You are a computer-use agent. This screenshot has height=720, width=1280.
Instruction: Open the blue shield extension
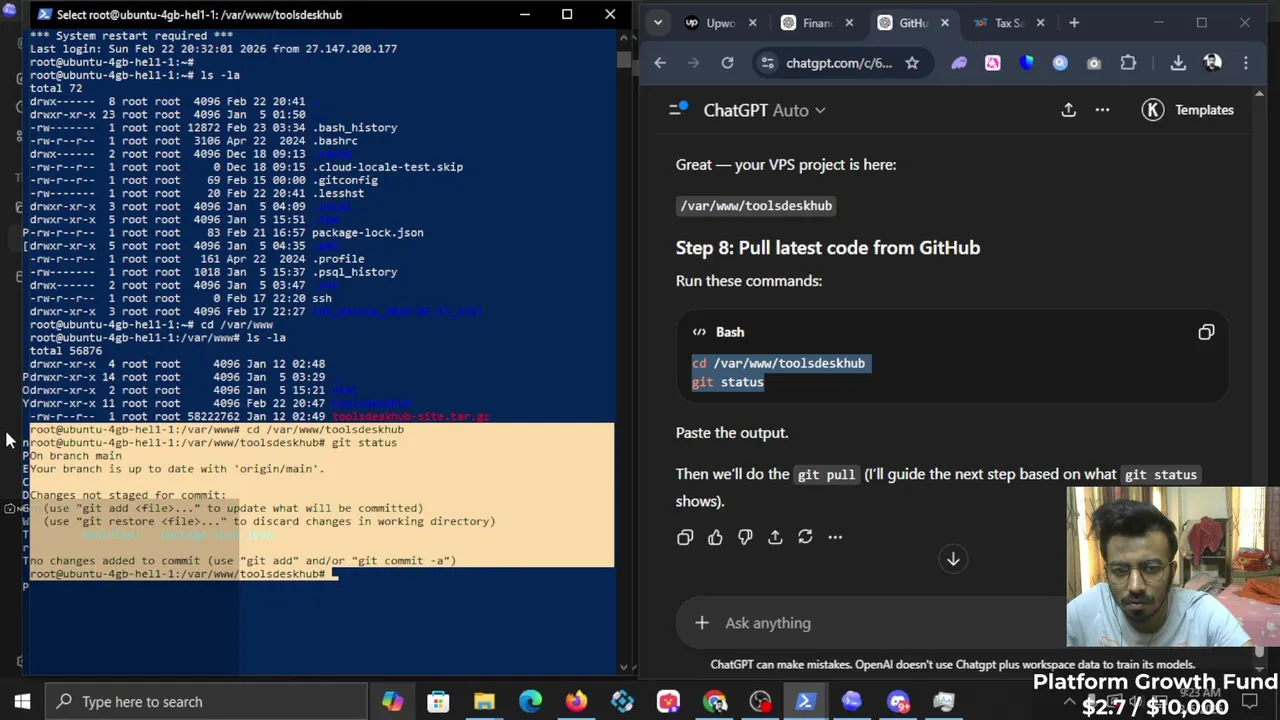click(1026, 63)
